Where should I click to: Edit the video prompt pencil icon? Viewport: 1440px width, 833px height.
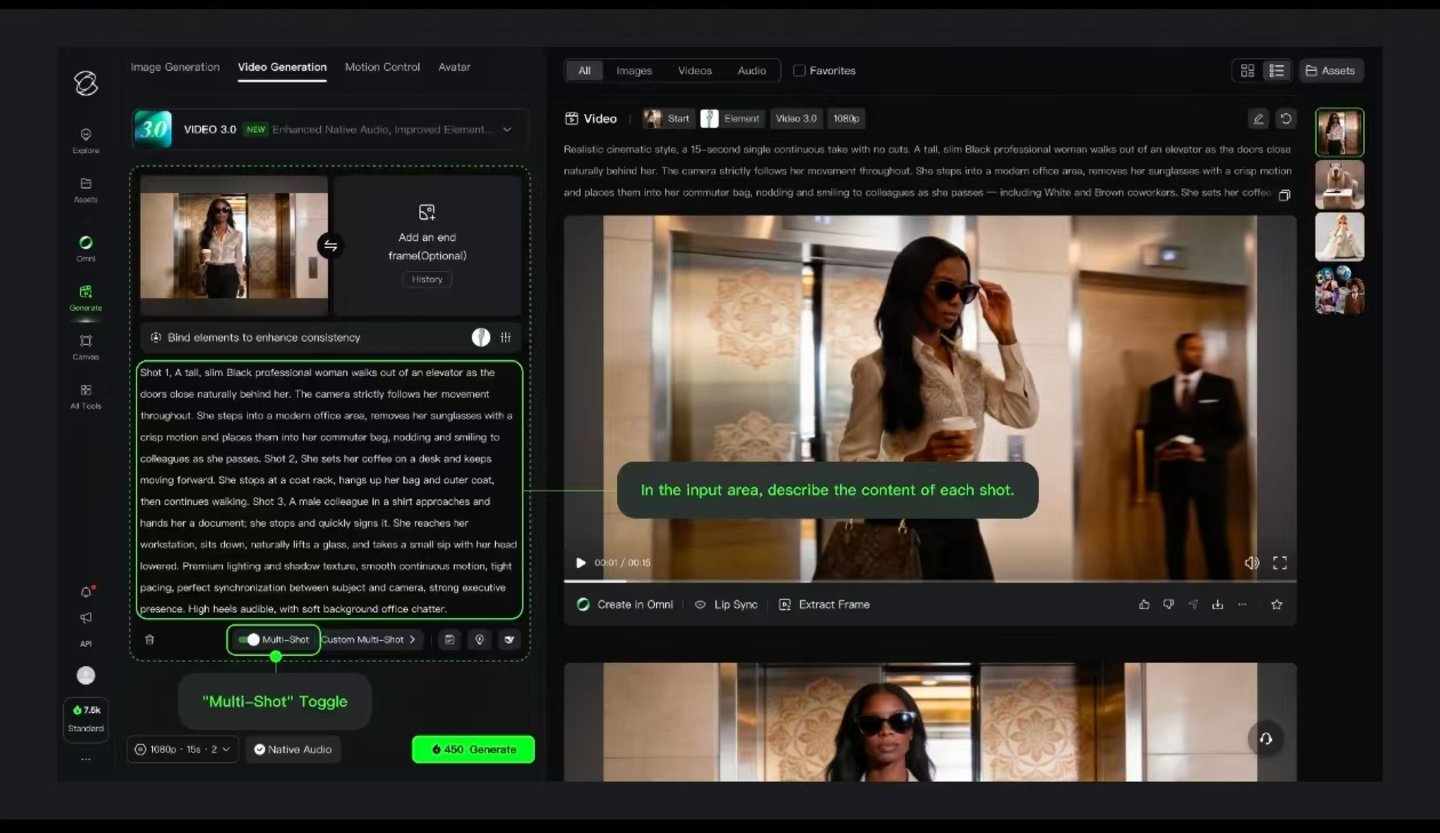tap(1259, 119)
